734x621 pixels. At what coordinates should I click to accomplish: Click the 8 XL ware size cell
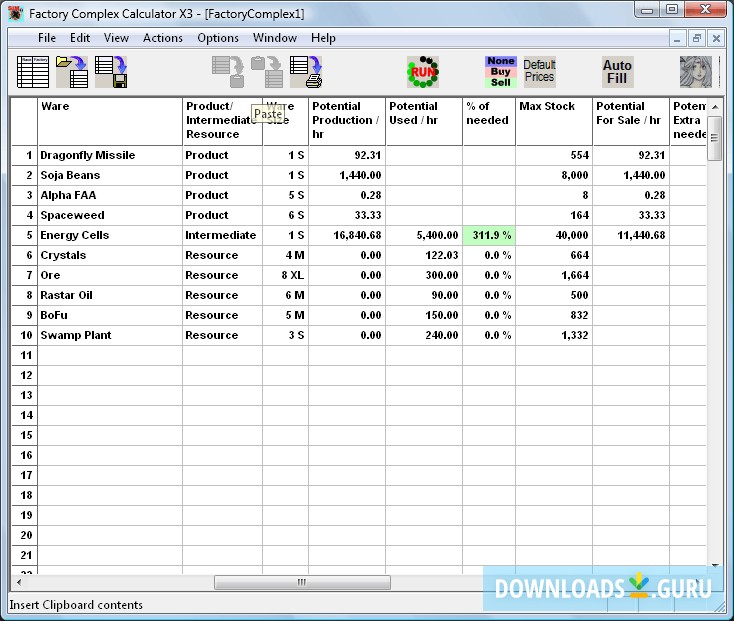click(x=286, y=275)
